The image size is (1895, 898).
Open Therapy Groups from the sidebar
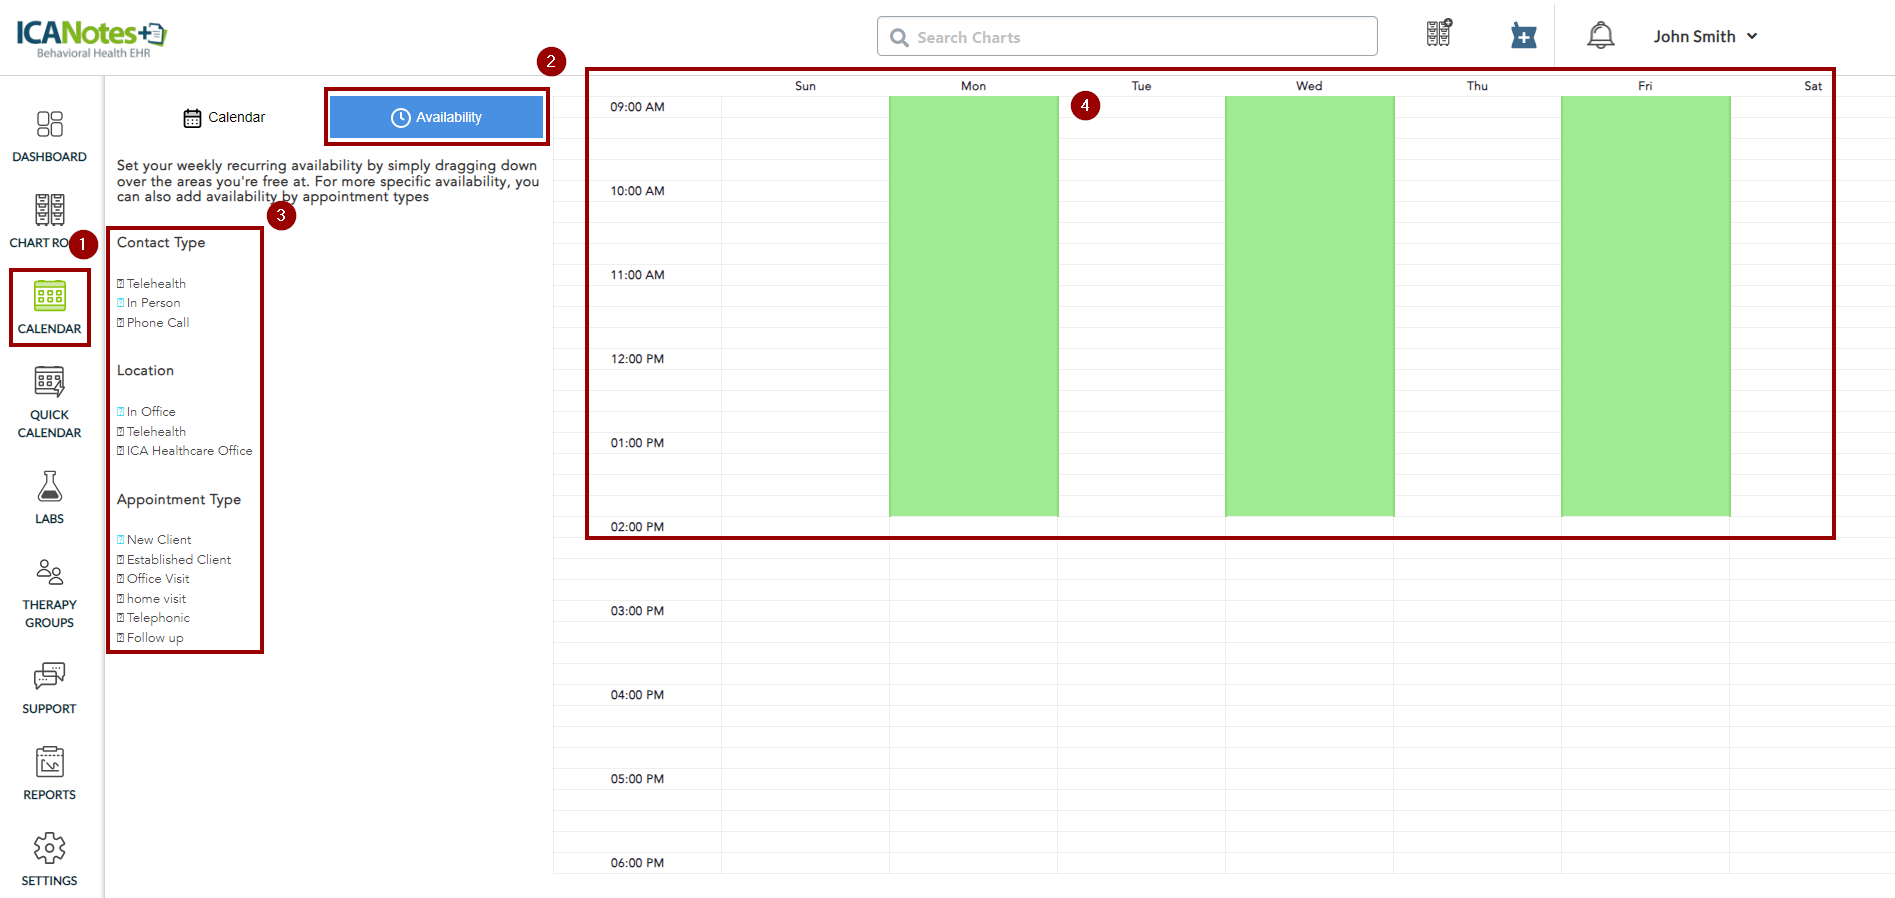coord(49,592)
